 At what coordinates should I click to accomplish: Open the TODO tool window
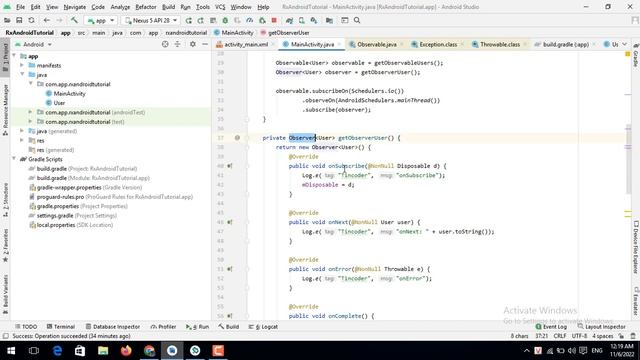[x=26, y=327]
